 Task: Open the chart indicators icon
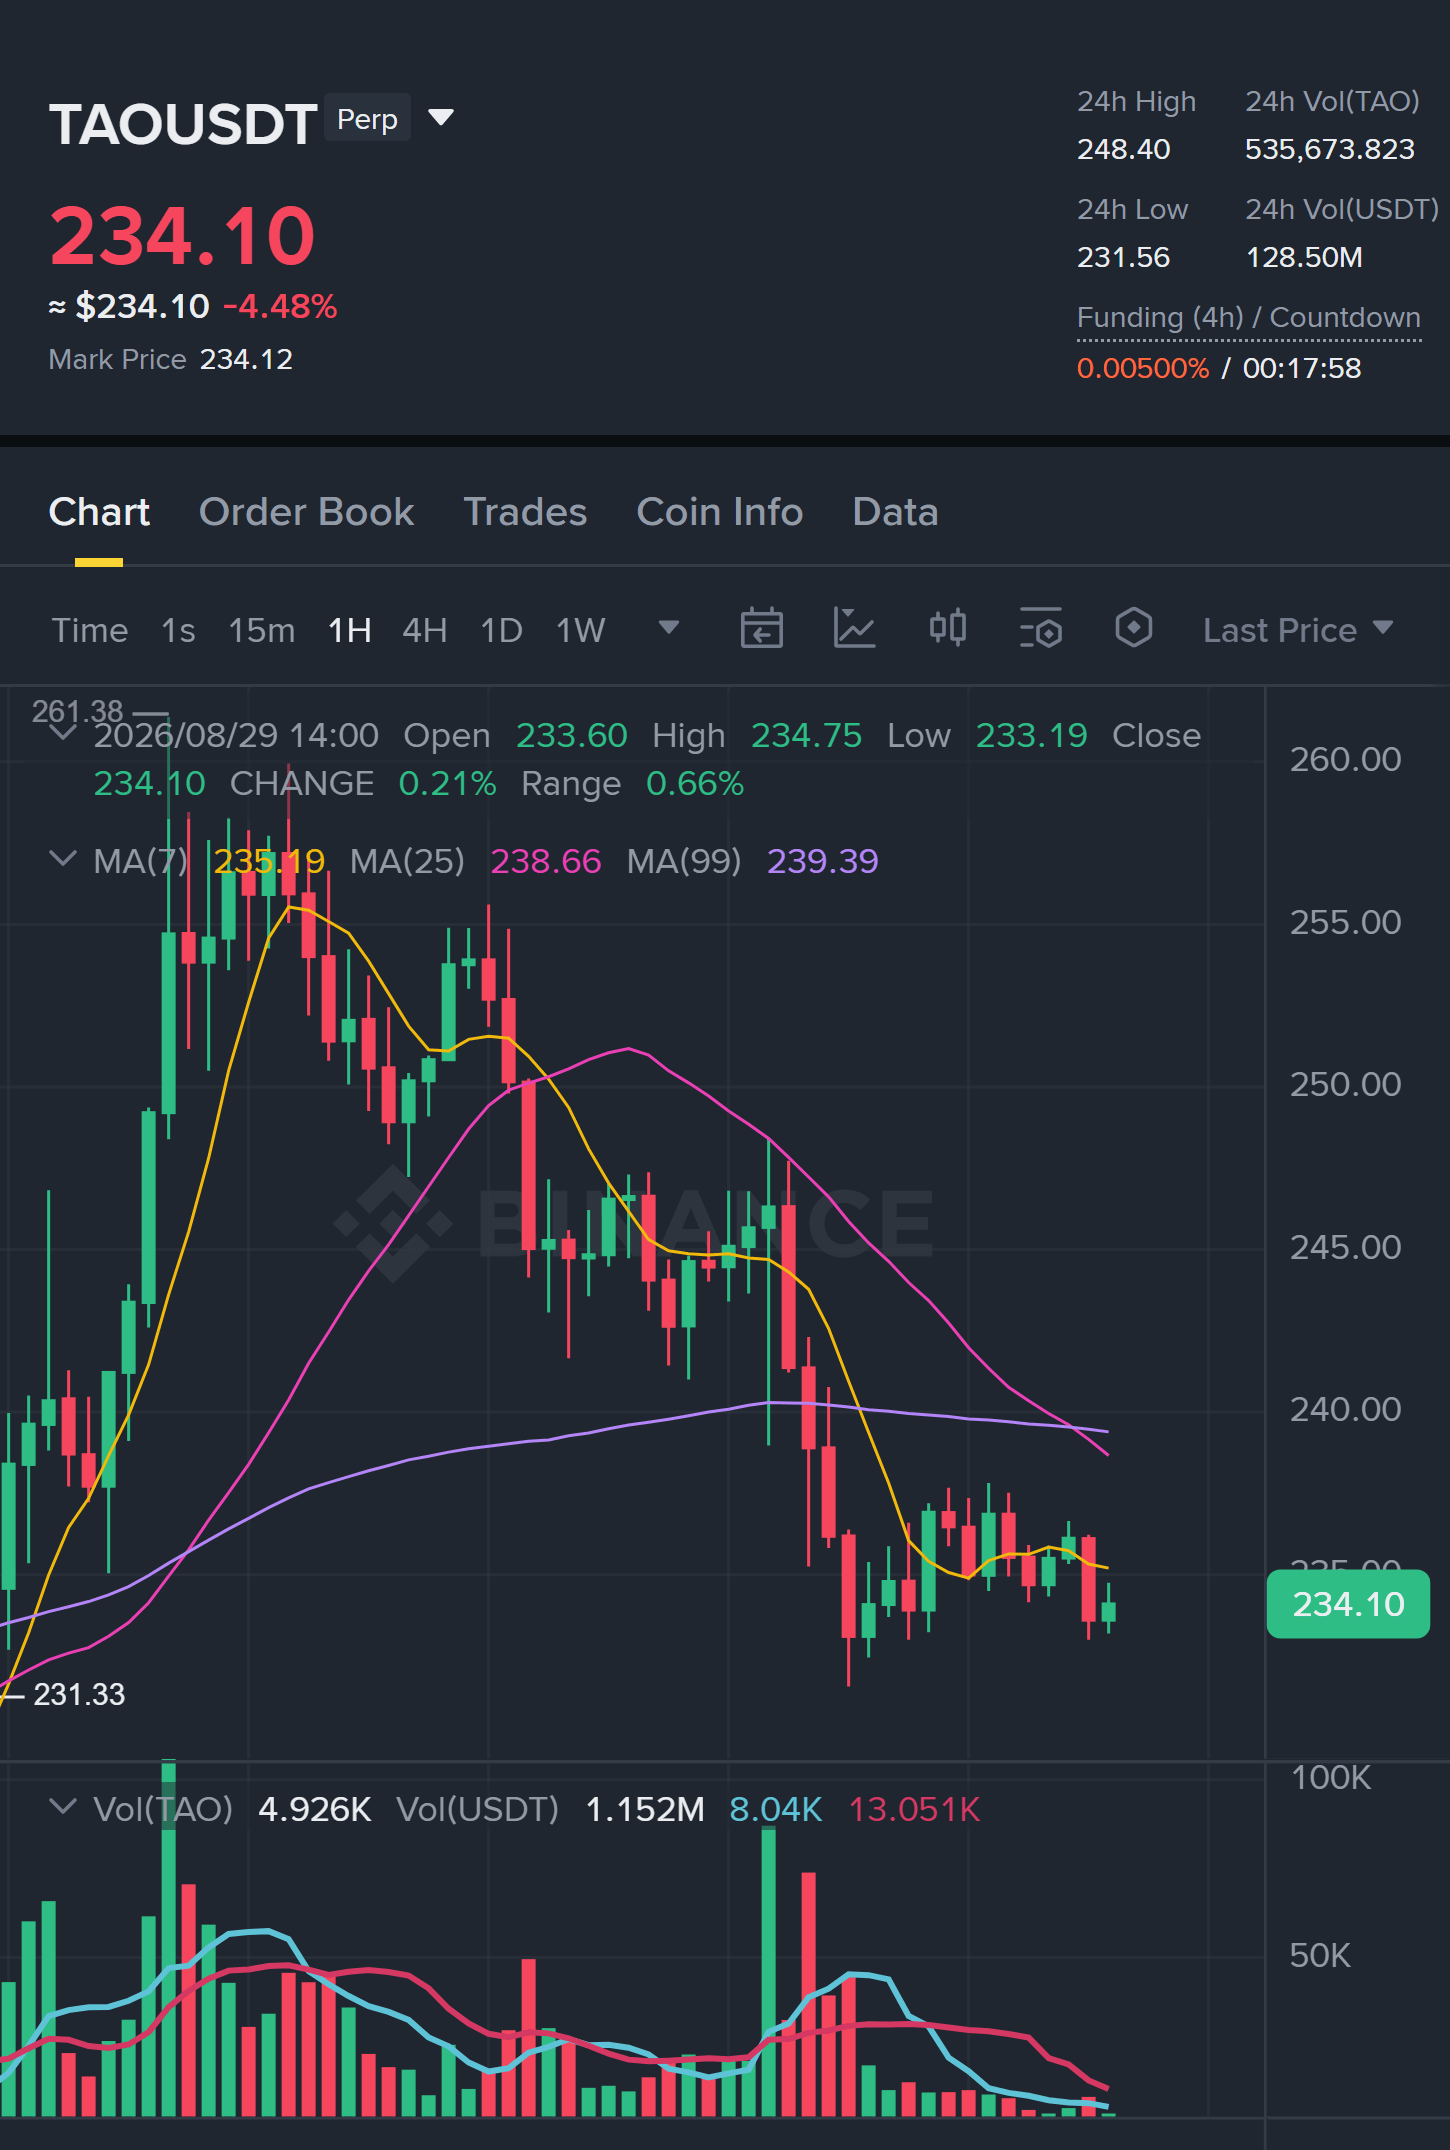(855, 628)
